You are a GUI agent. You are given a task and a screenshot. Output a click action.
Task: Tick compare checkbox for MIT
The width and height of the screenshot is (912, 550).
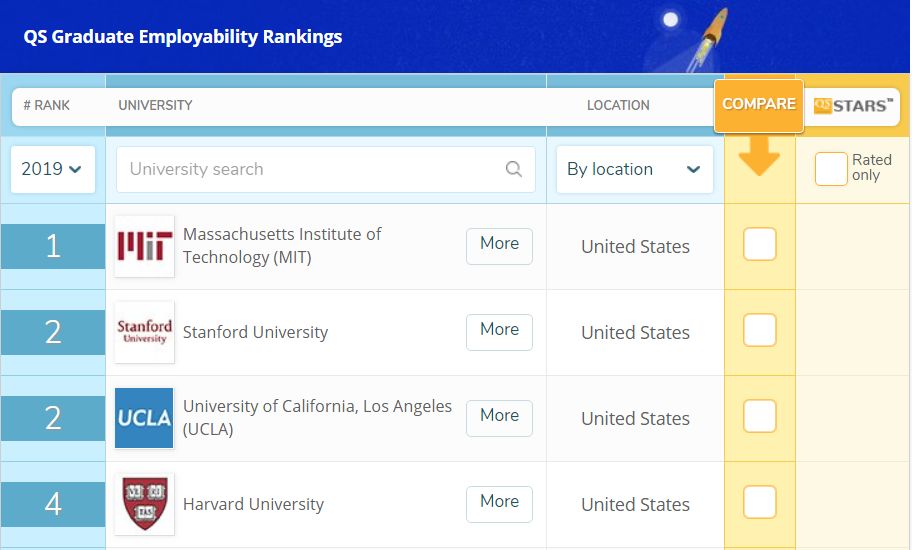[x=760, y=244]
